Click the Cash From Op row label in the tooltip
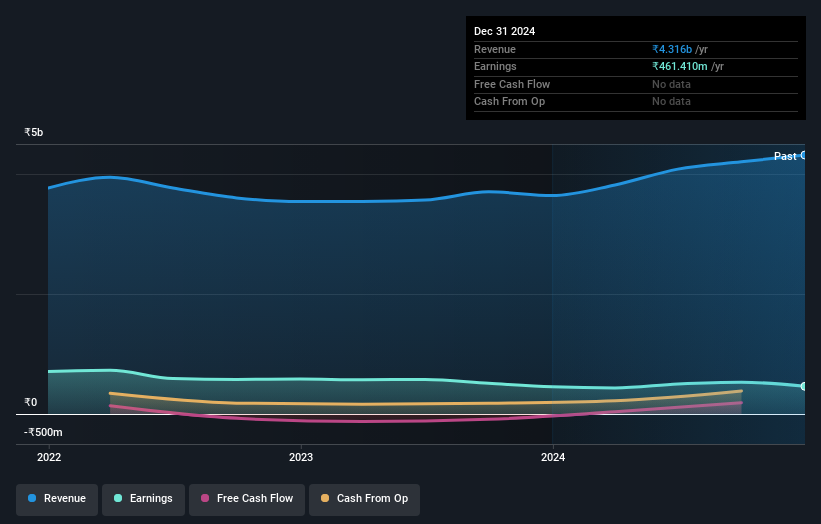The width and height of the screenshot is (821, 524). (x=509, y=102)
